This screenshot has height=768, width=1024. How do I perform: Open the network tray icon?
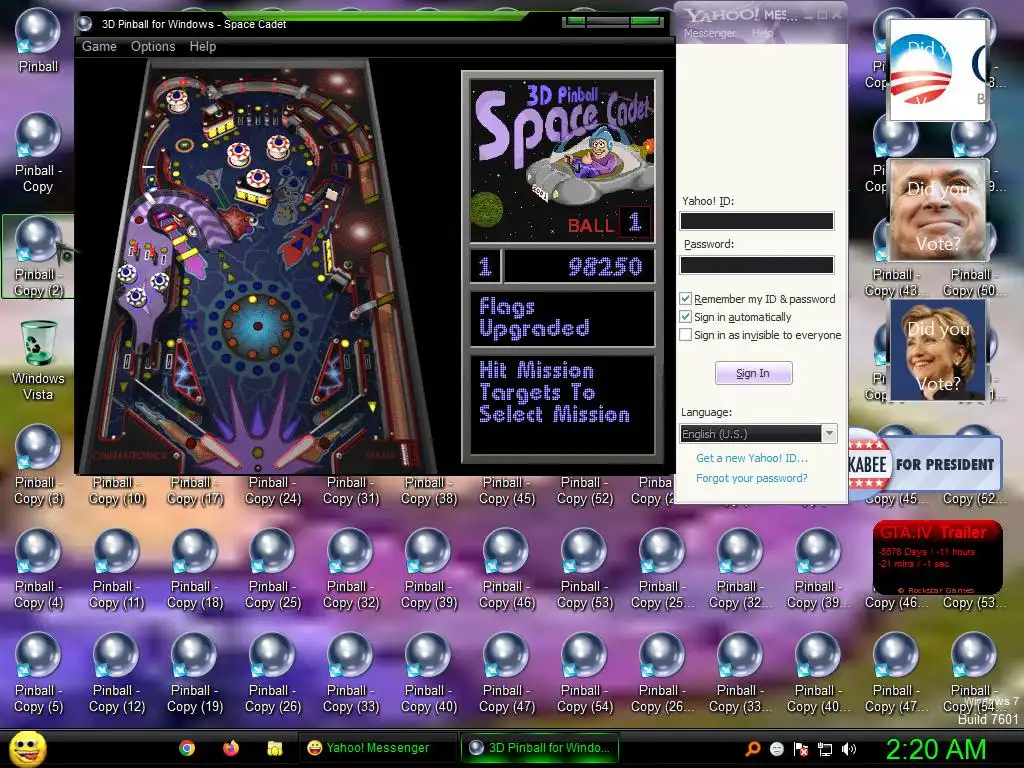point(824,749)
